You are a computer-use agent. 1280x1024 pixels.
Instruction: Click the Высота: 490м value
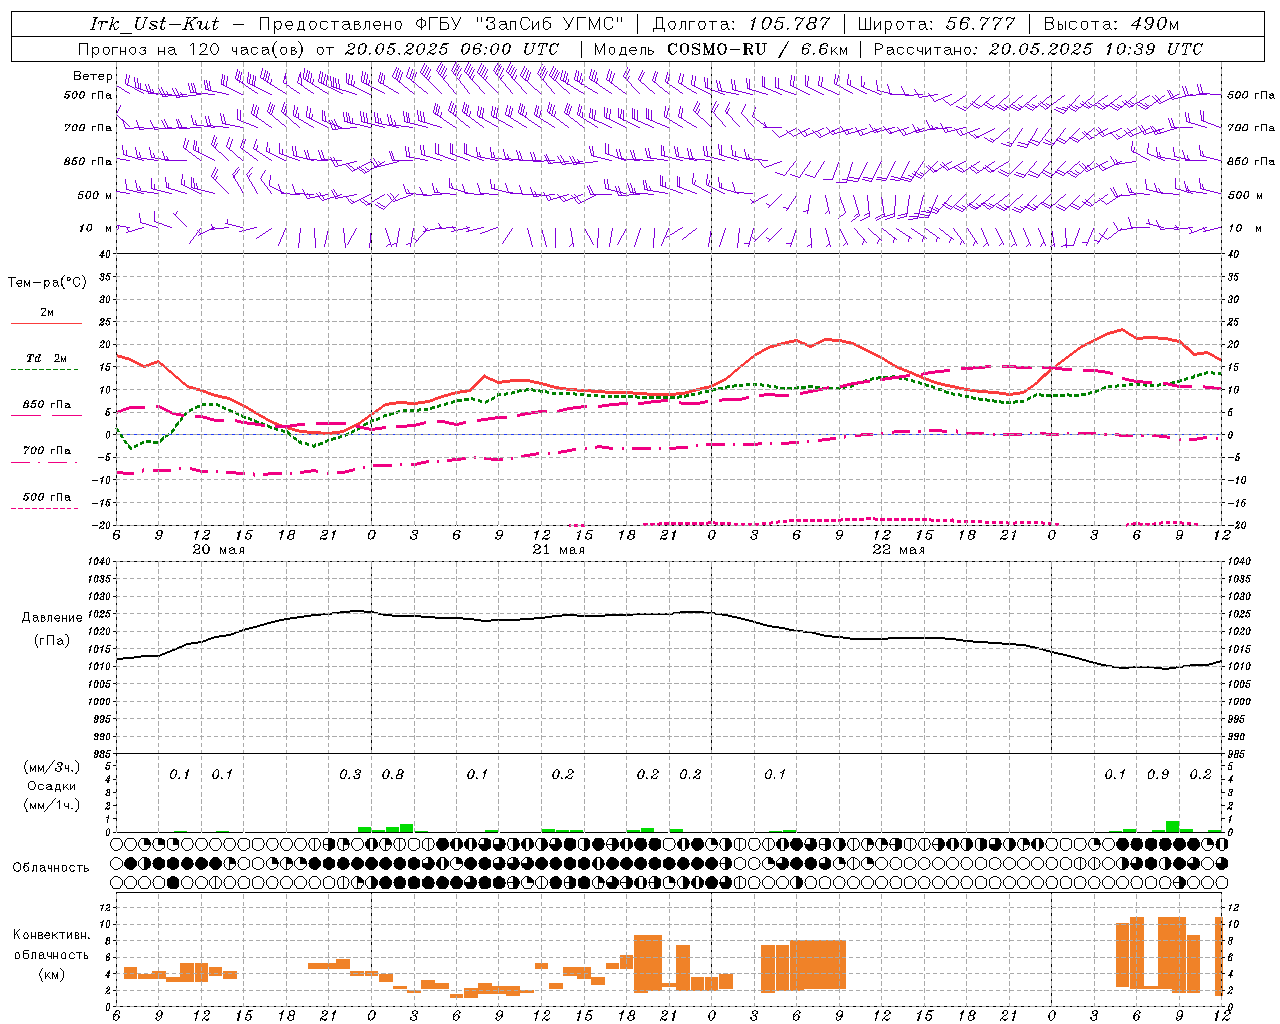click(x=1111, y=24)
